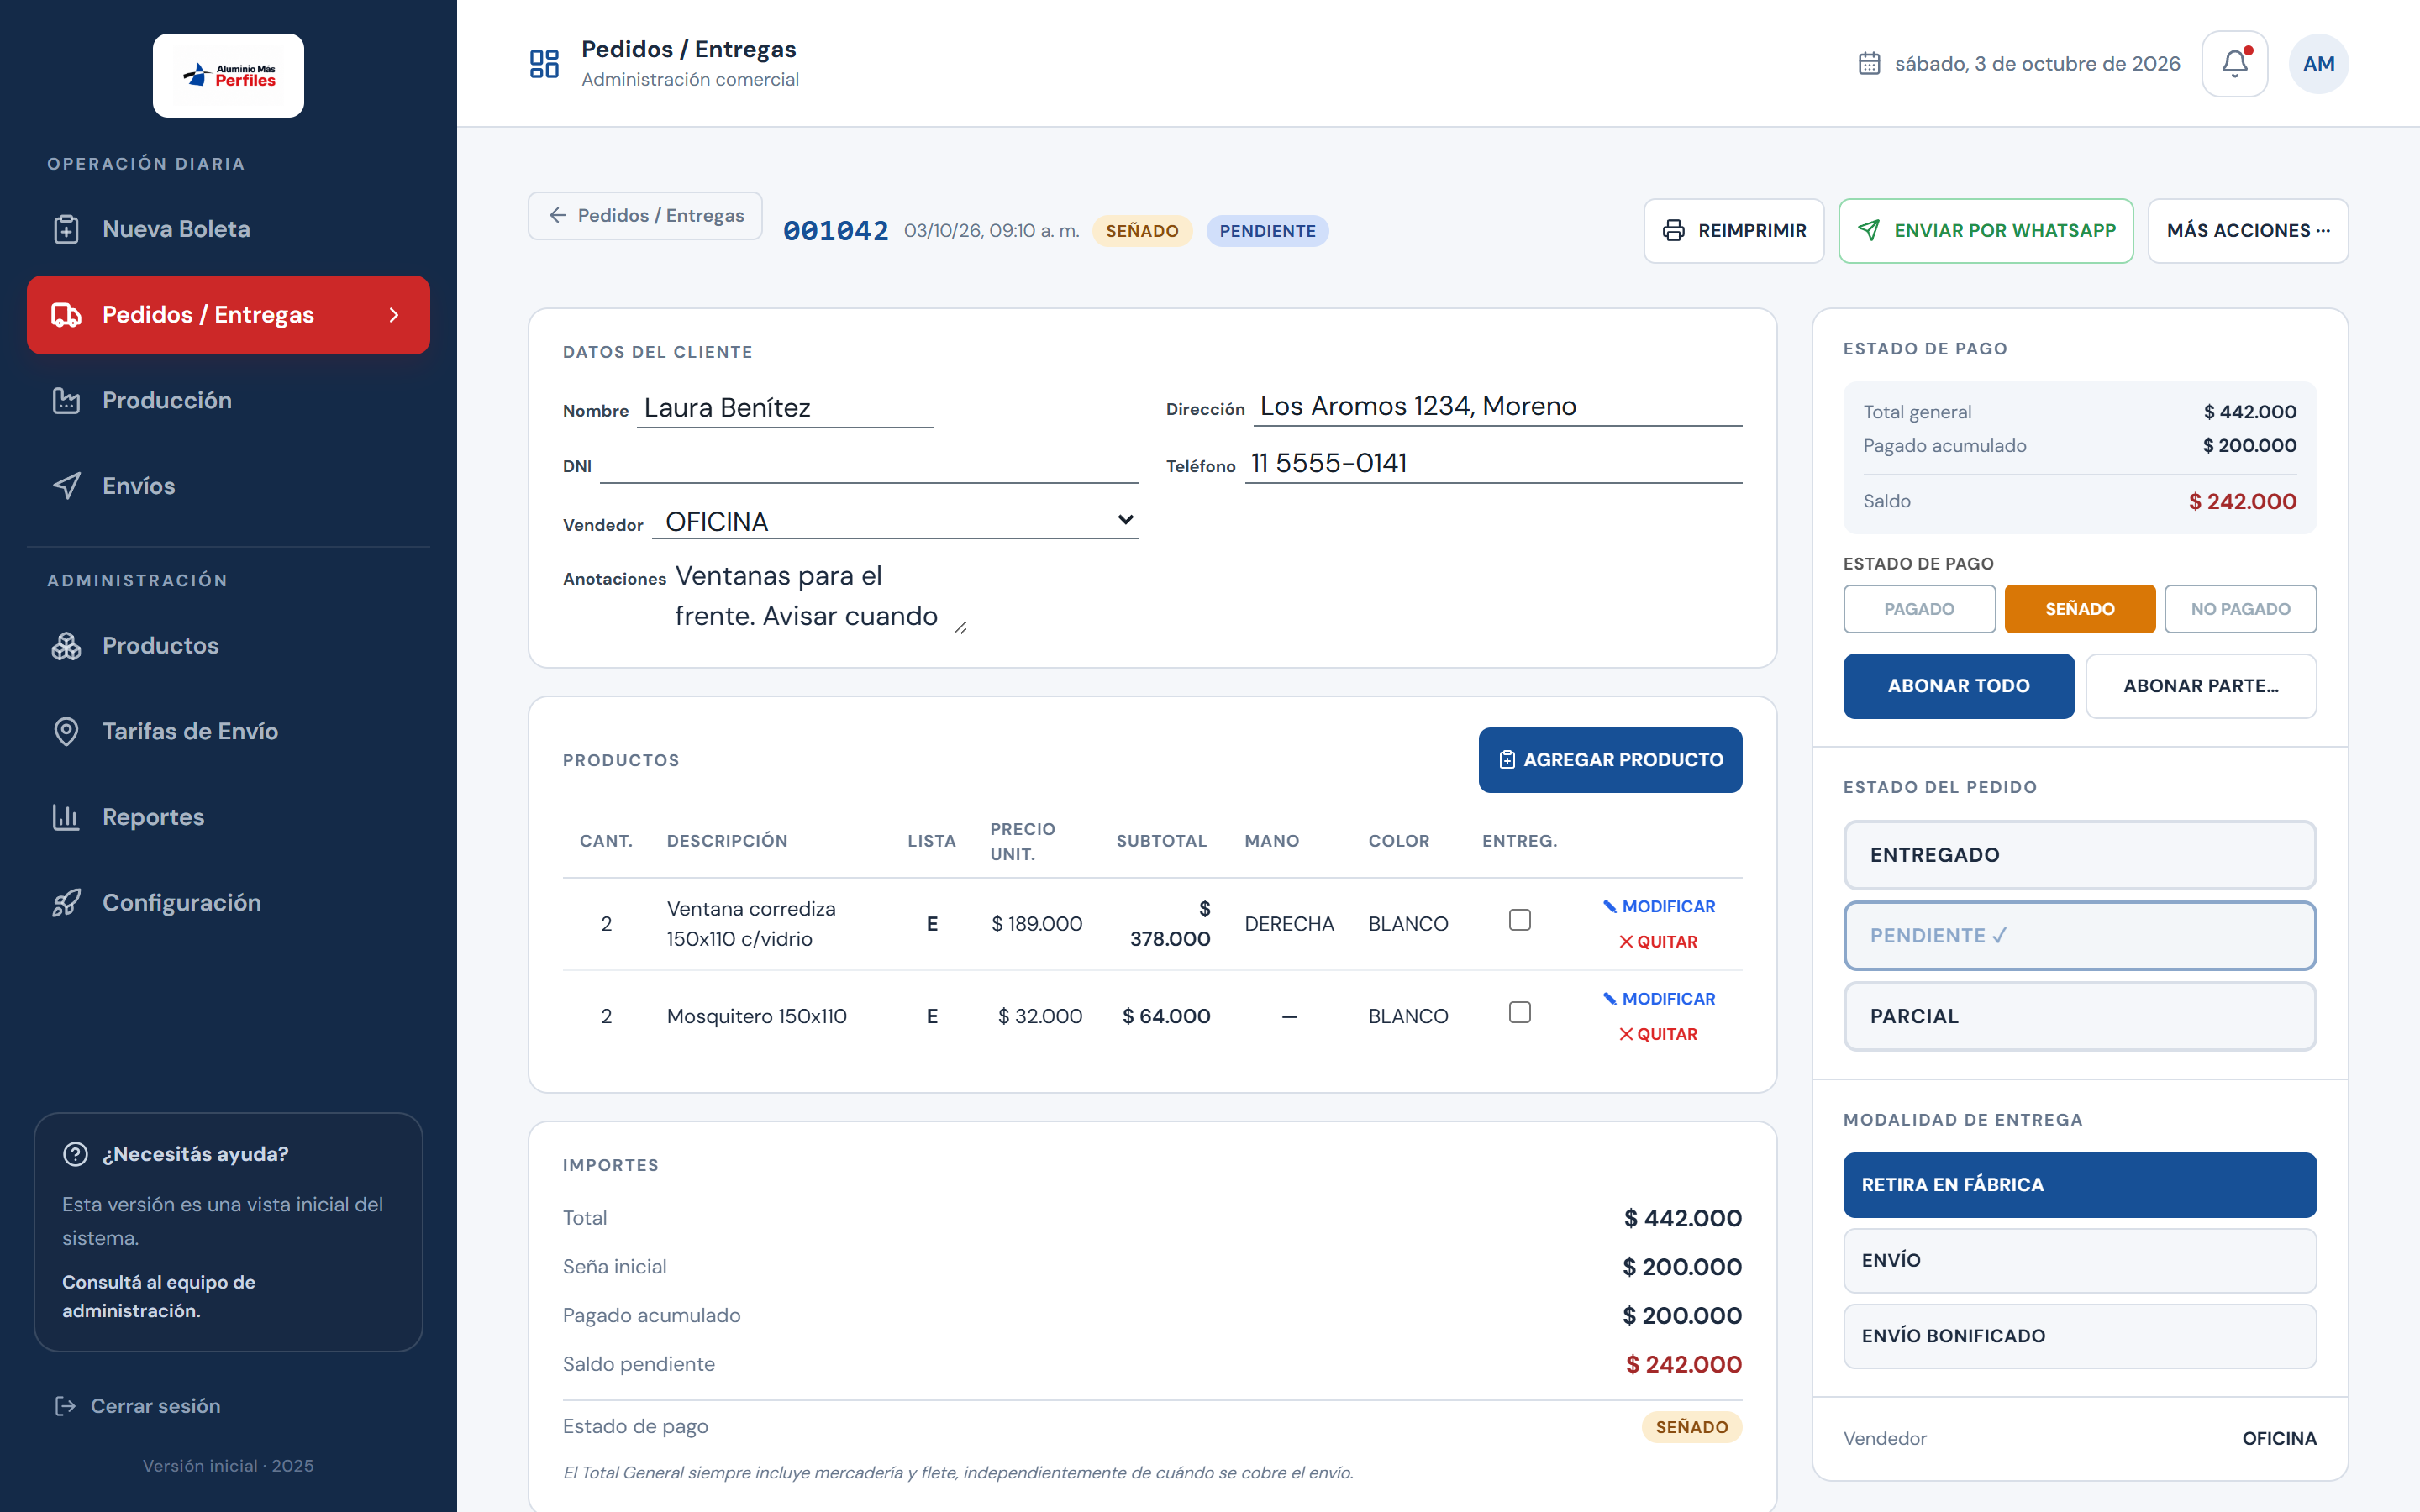Click Modificar for Ventana corrediza row

[1658, 906]
